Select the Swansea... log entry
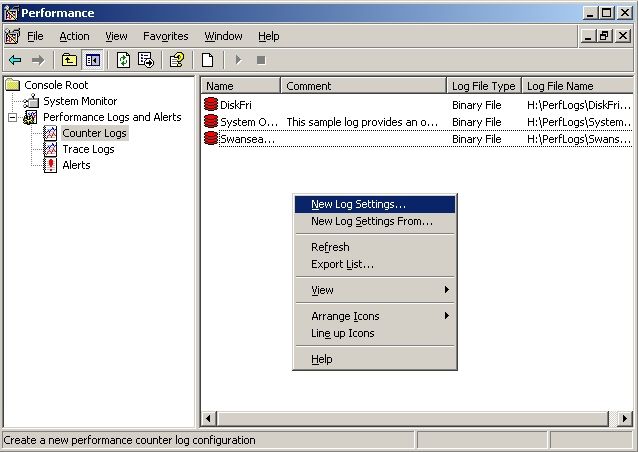 (x=247, y=139)
